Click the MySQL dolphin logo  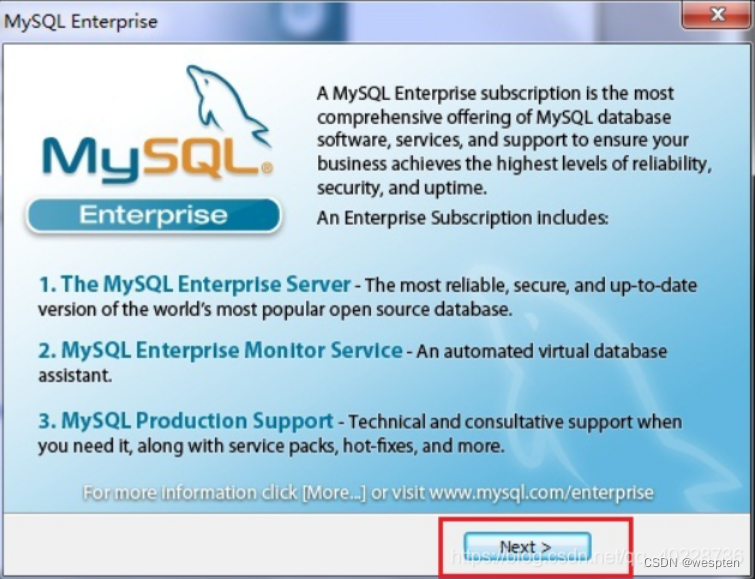tap(157, 124)
